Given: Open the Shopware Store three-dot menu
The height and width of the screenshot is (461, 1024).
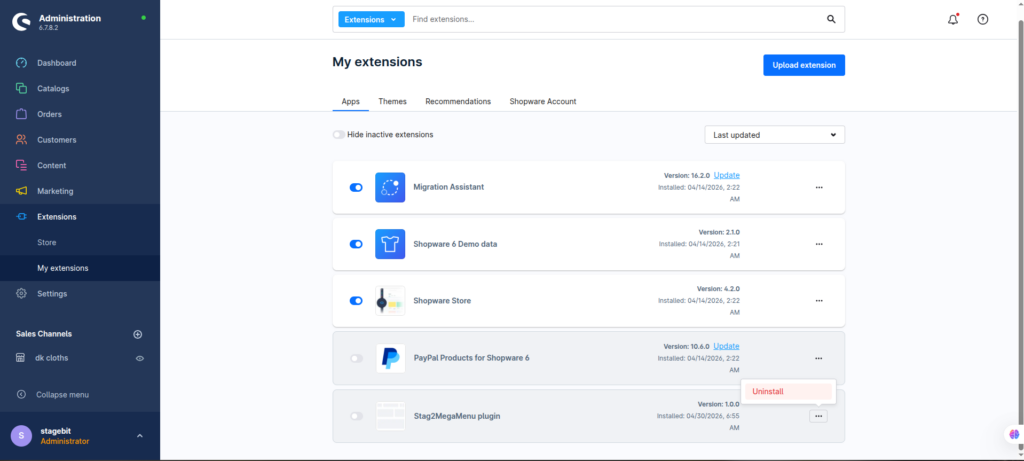Looking at the screenshot, I should click(819, 301).
